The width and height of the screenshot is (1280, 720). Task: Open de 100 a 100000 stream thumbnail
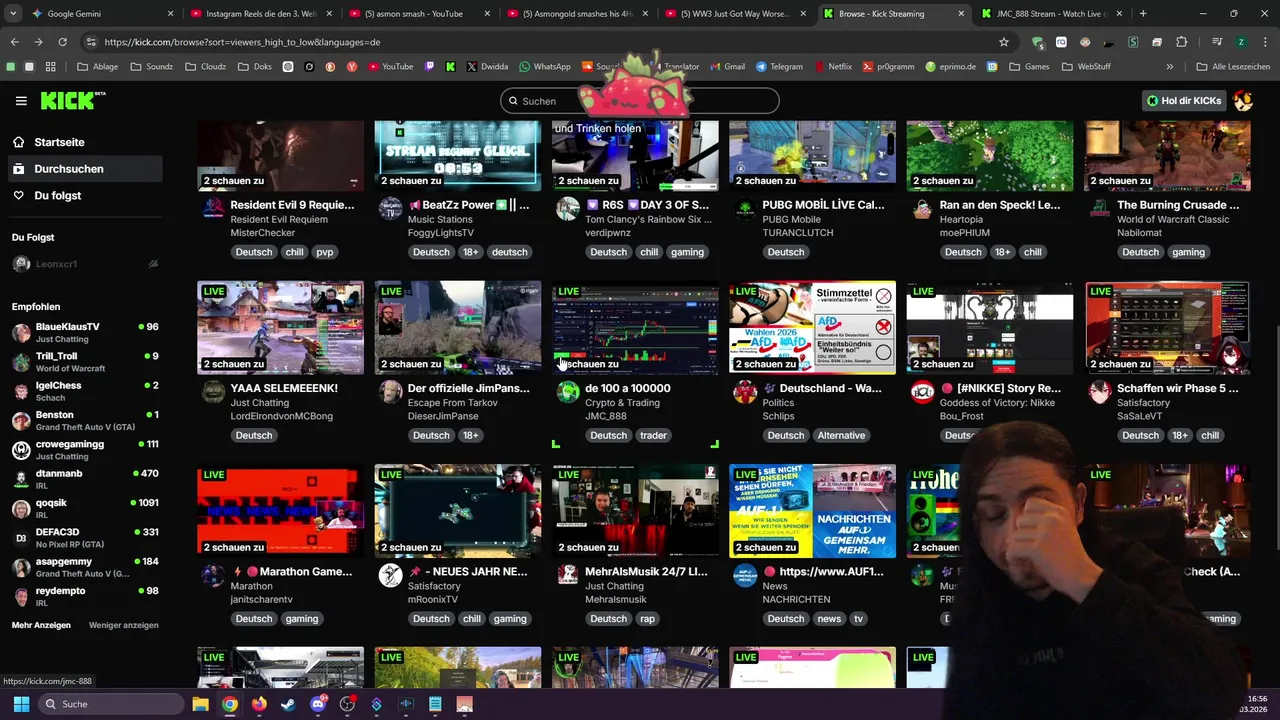(635, 328)
